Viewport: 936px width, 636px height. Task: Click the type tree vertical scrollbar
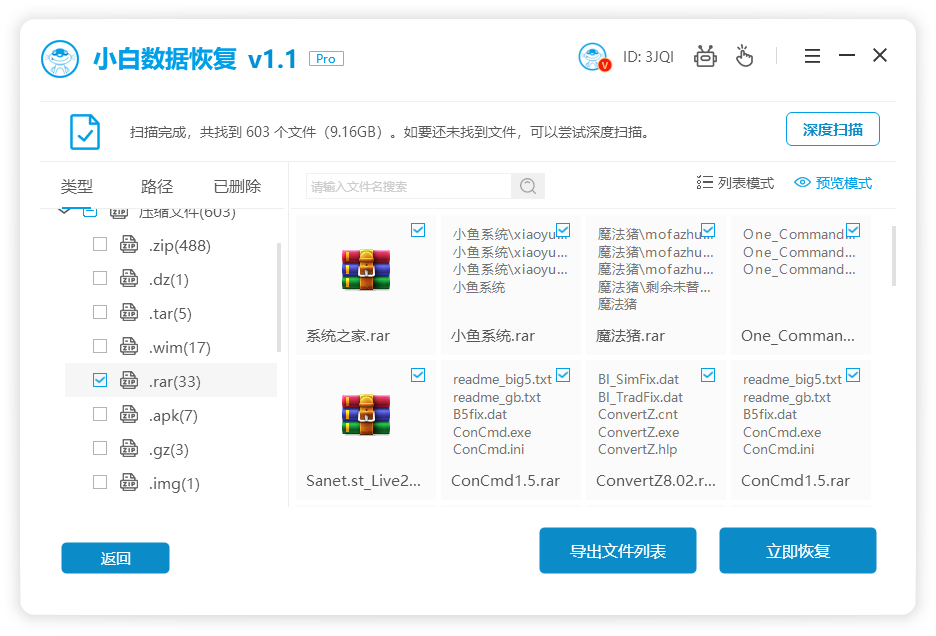pos(279,297)
